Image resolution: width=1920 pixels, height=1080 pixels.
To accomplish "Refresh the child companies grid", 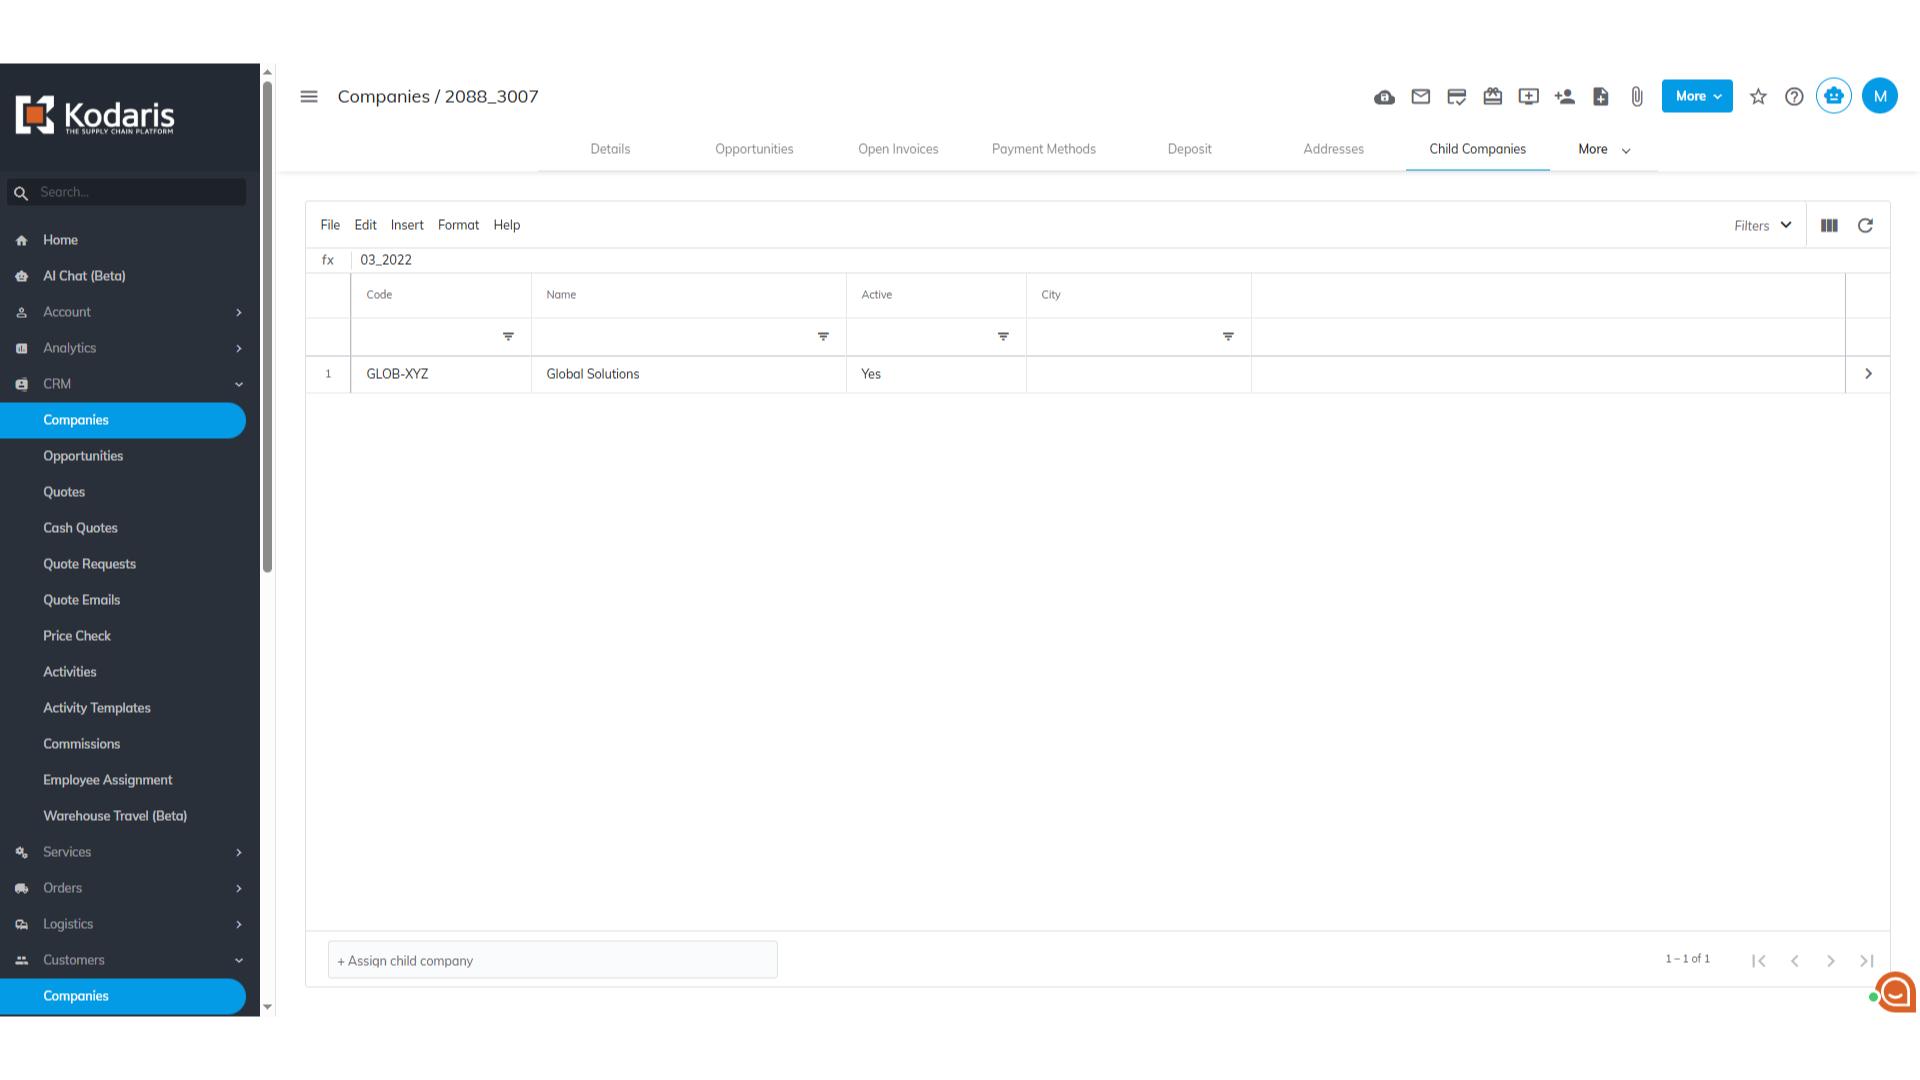I will point(1865,226).
